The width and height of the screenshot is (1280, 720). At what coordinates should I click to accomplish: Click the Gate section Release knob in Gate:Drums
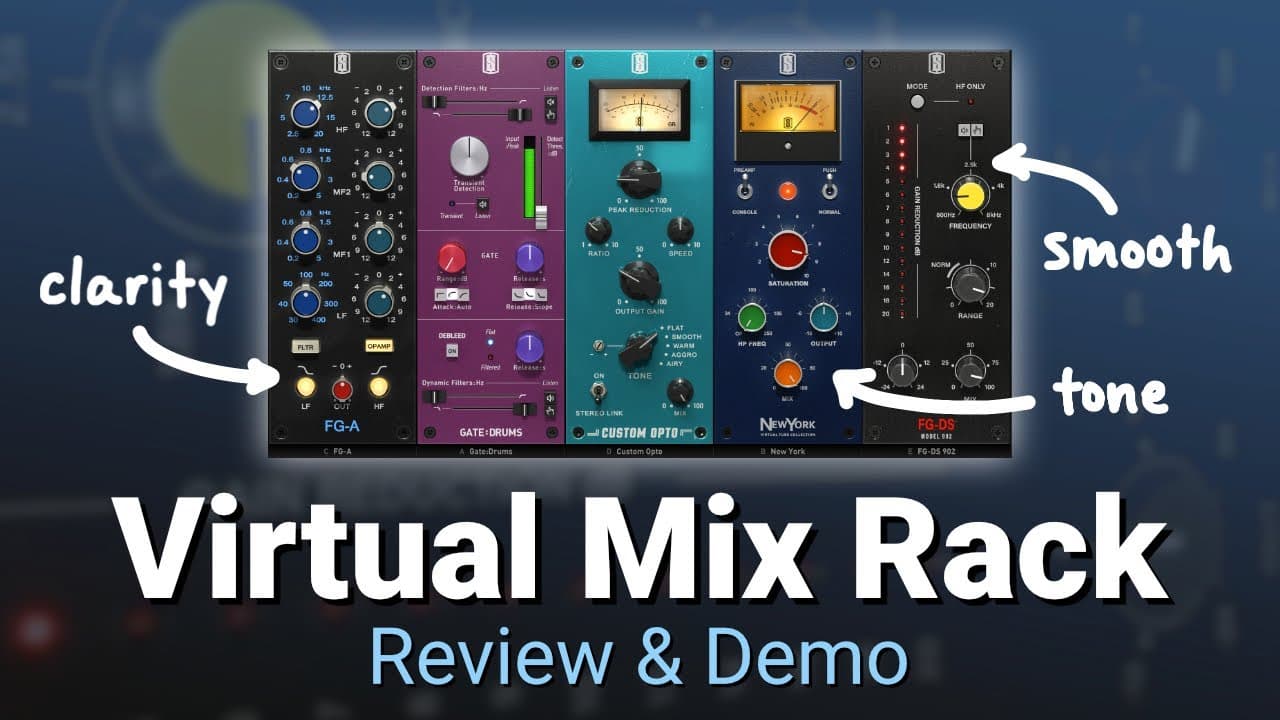[x=529, y=257]
